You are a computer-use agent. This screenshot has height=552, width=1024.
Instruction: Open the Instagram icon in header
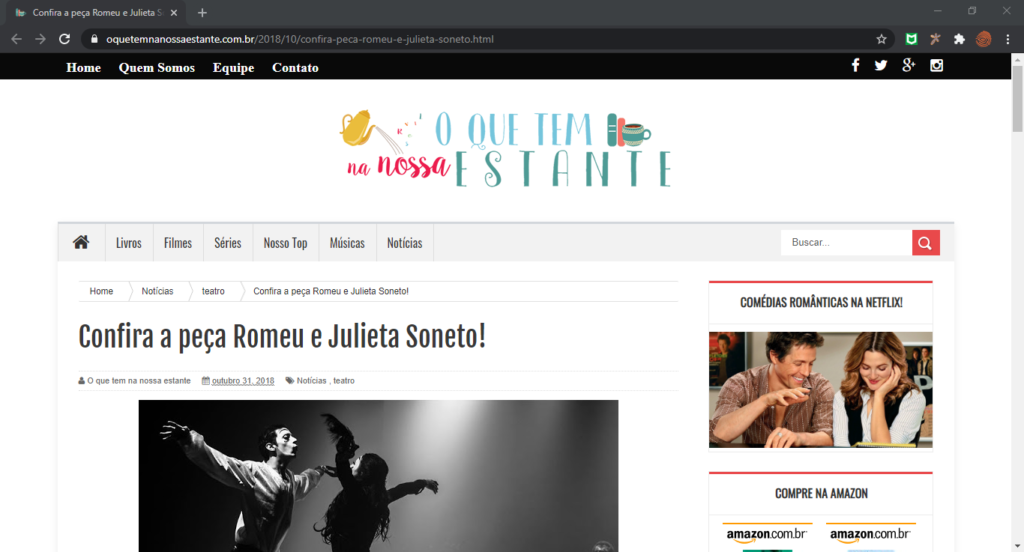click(x=936, y=65)
